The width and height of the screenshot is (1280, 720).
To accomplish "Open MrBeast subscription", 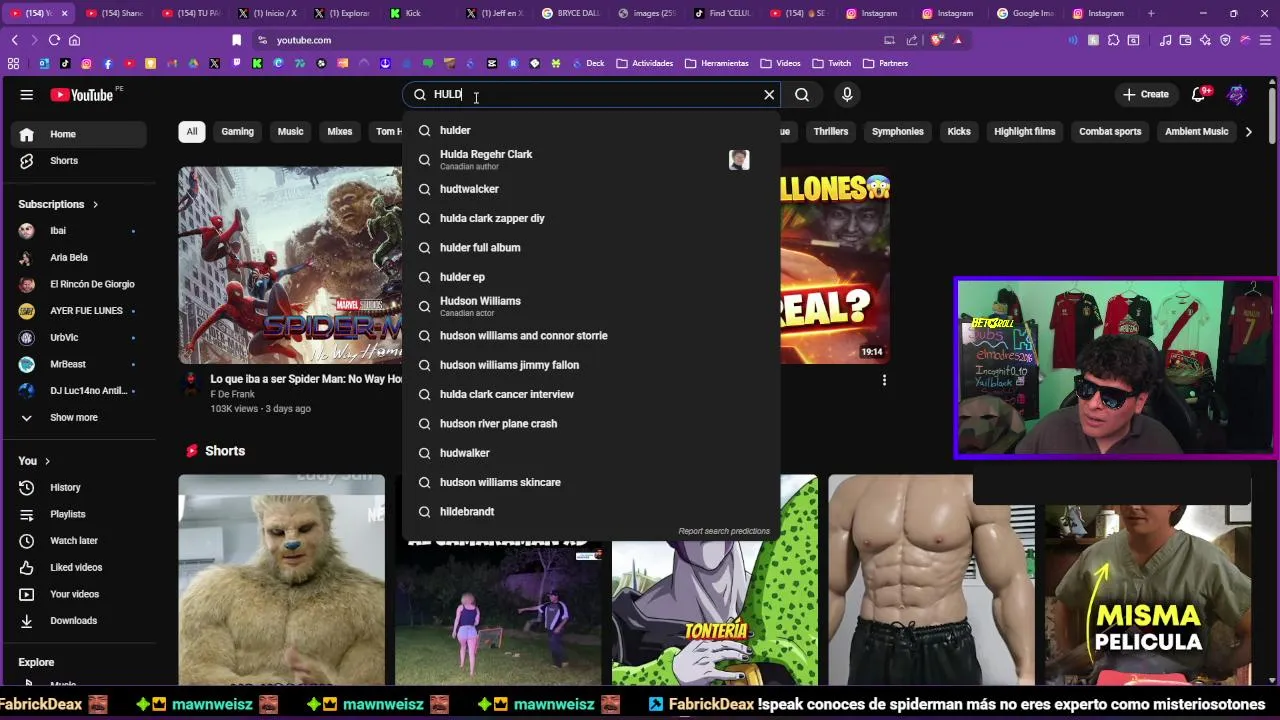I will [x=80, y=364].
